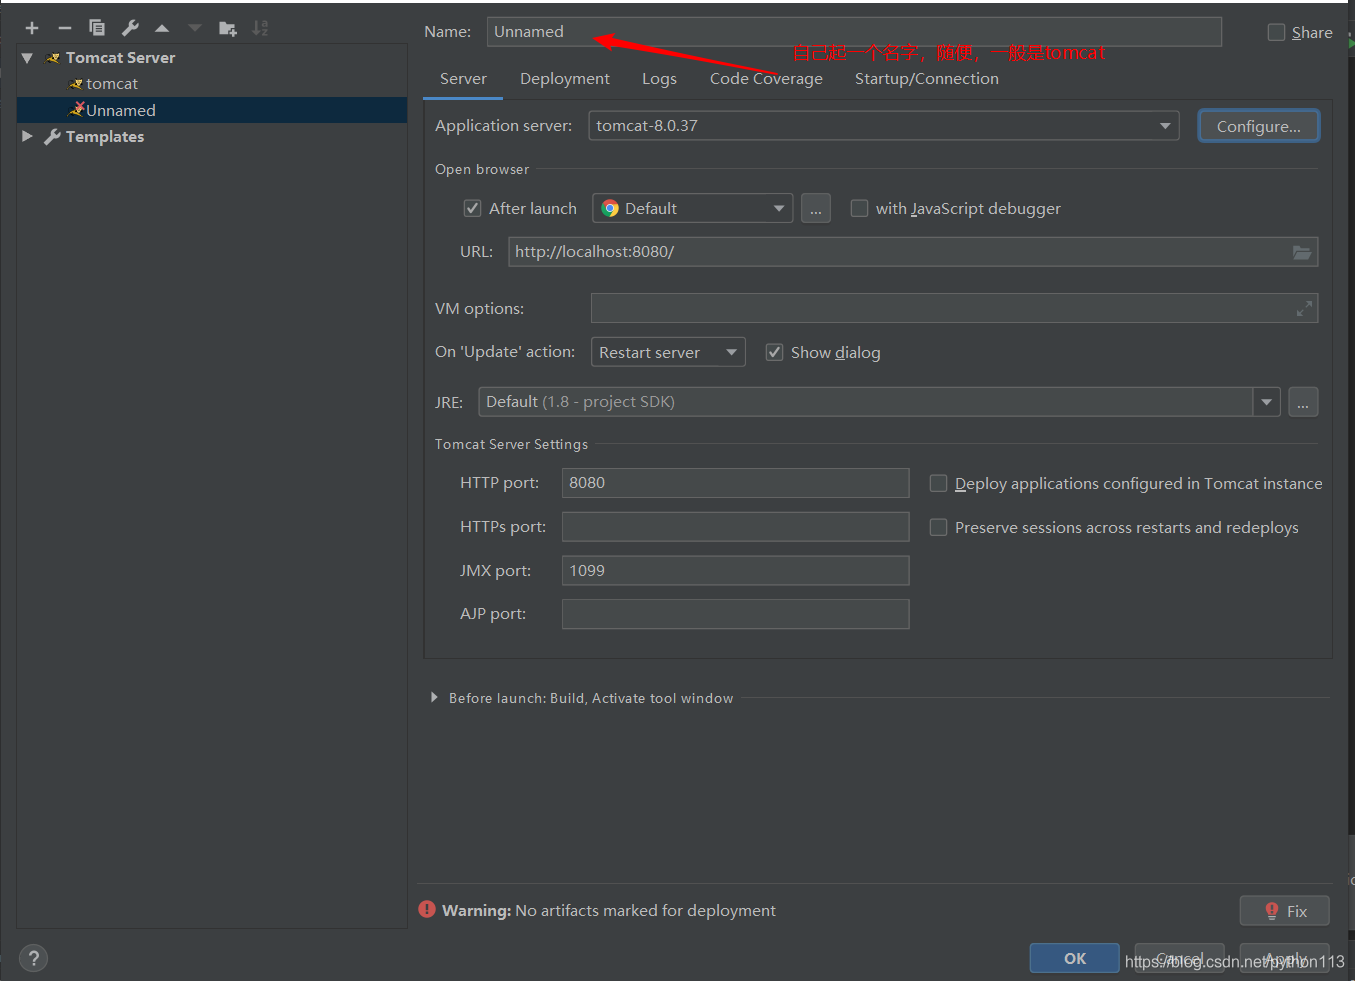
Task: Open On 'Update' action Restart server dropdown
Action: 668,352
